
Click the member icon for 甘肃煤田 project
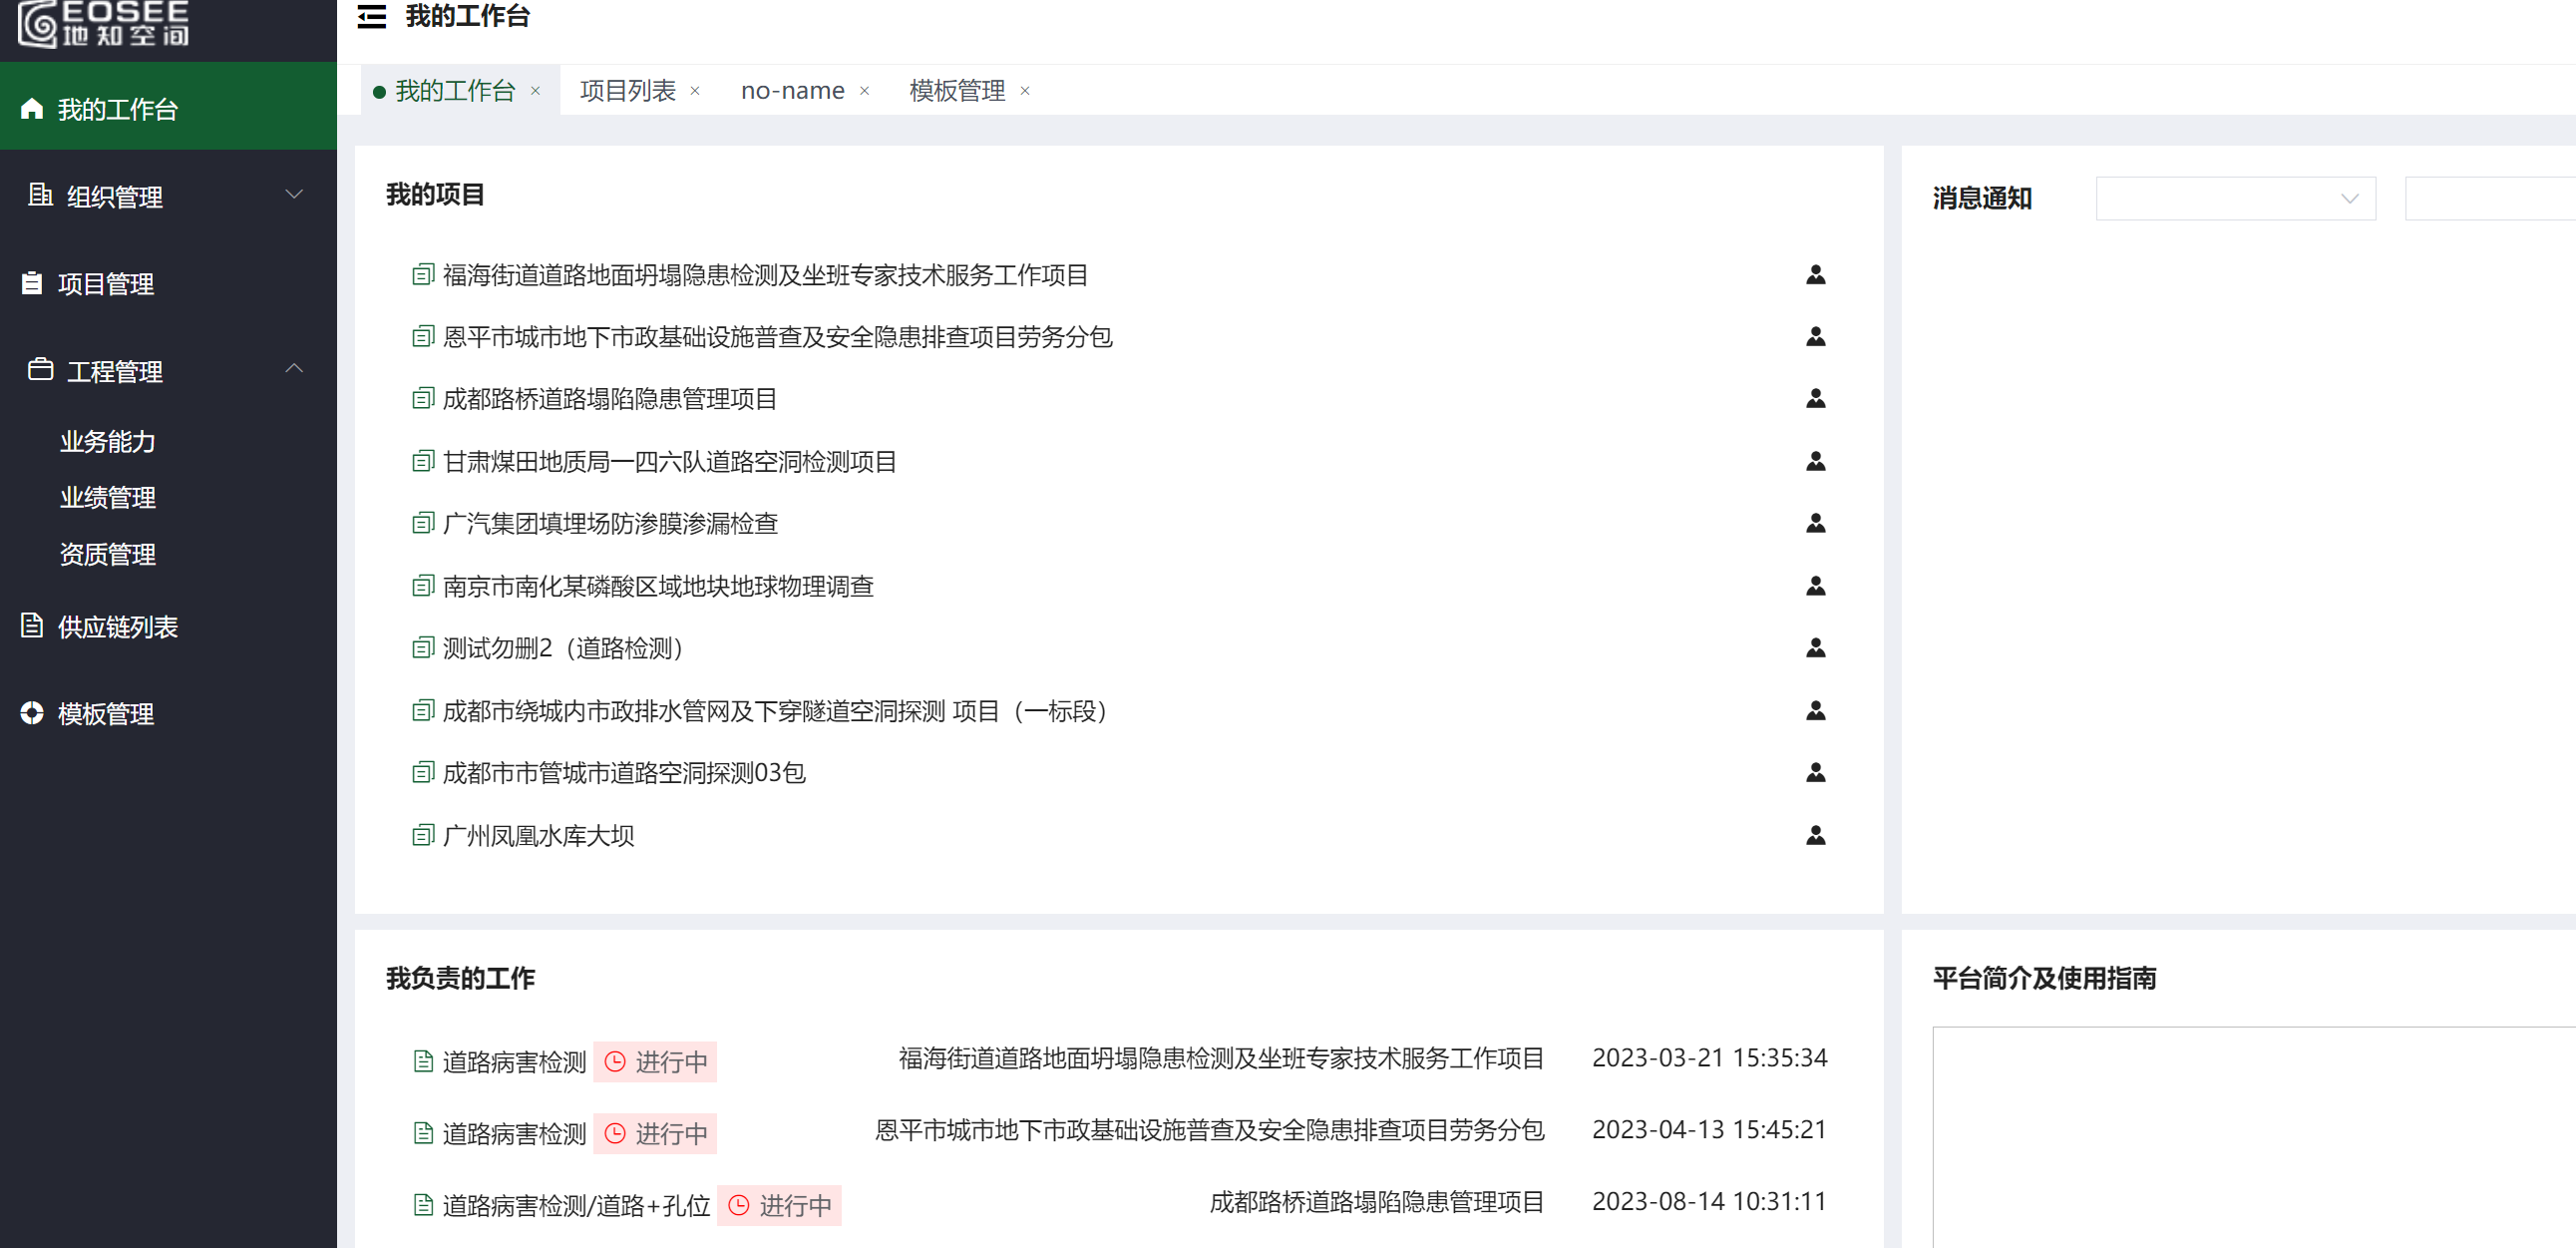click(x=1816, y=461)
